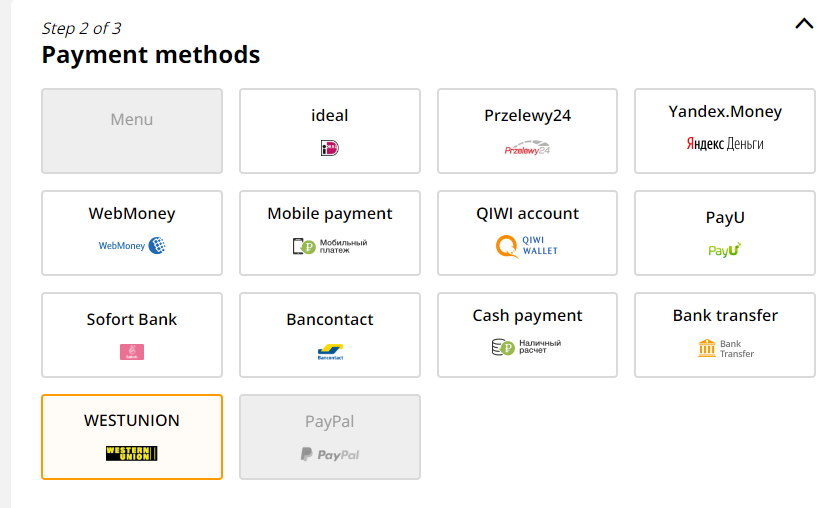The height and width of the screenshot is (508, 836).
Task: Click the WebMoney globe logo
Action: pos(156,245)
